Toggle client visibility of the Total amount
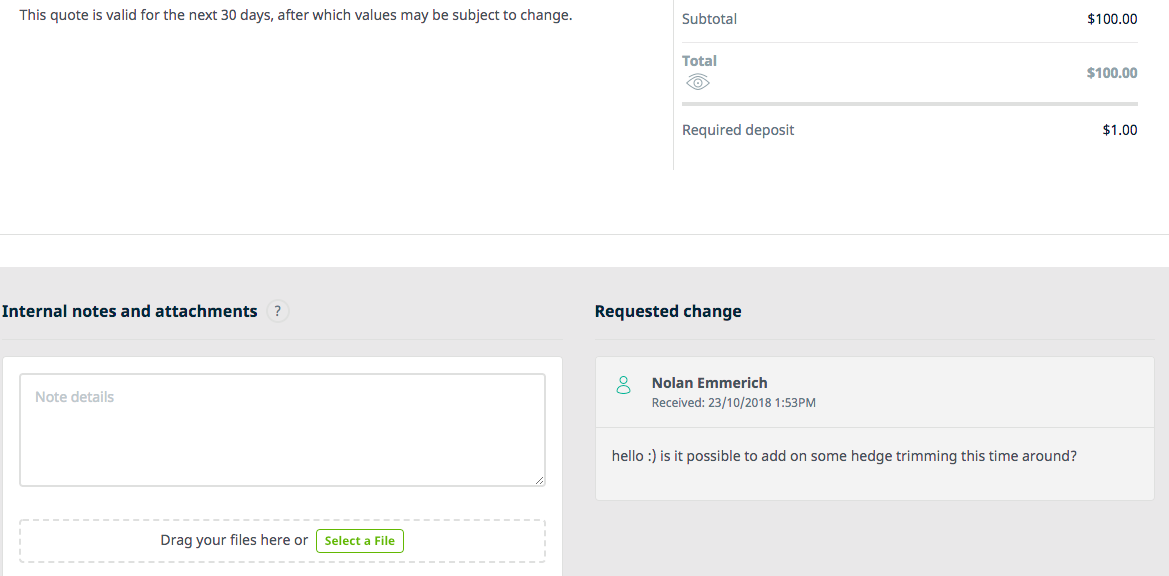Screen dimensions: 1169x576 click(x=697, y=82)
